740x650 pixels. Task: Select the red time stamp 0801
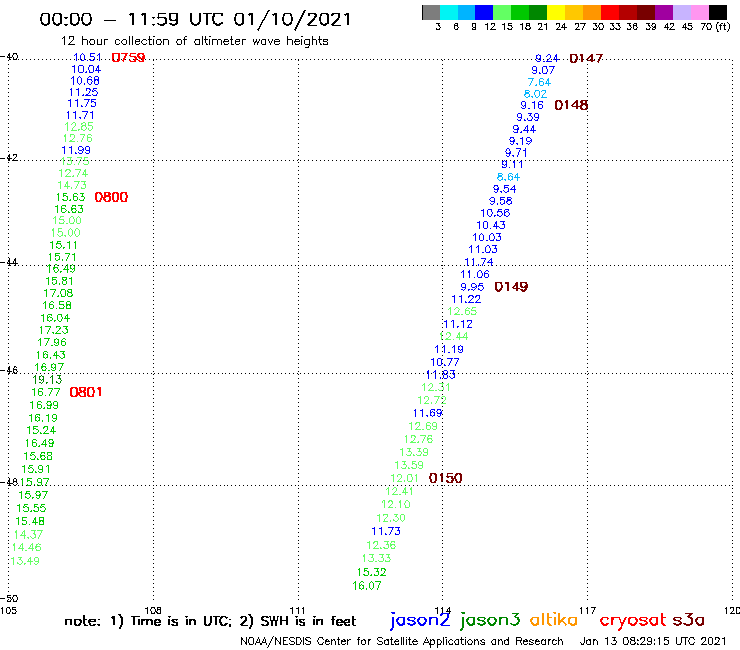coord(86,392)
